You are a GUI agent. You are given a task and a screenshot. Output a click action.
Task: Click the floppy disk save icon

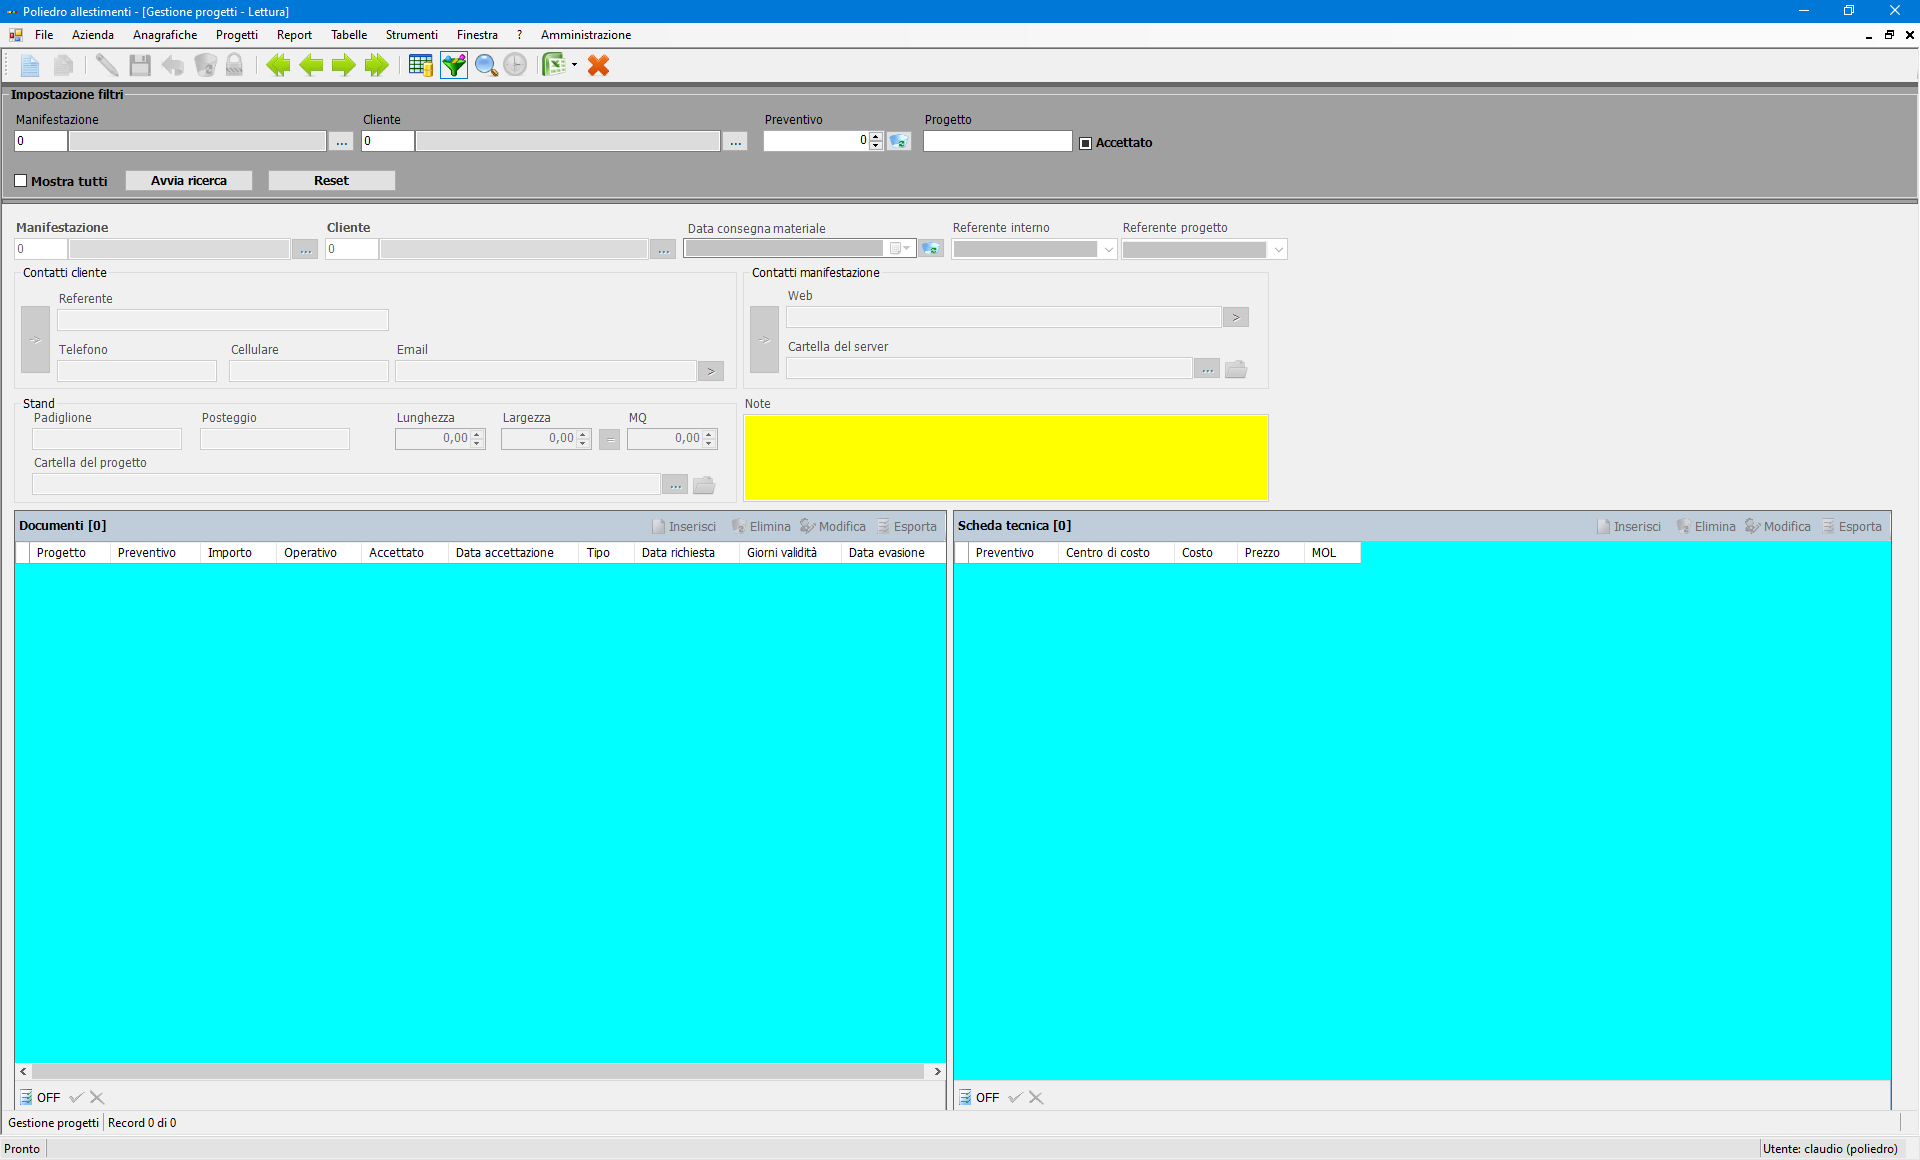pyautogui.click(x=140, y=65)
